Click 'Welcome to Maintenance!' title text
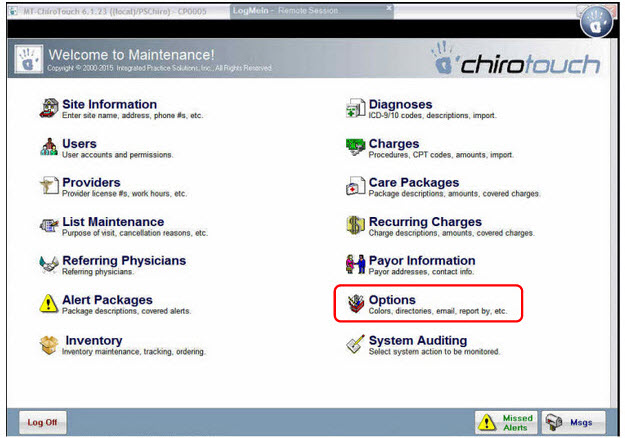 pyautogui.click(x=131, y=55)
